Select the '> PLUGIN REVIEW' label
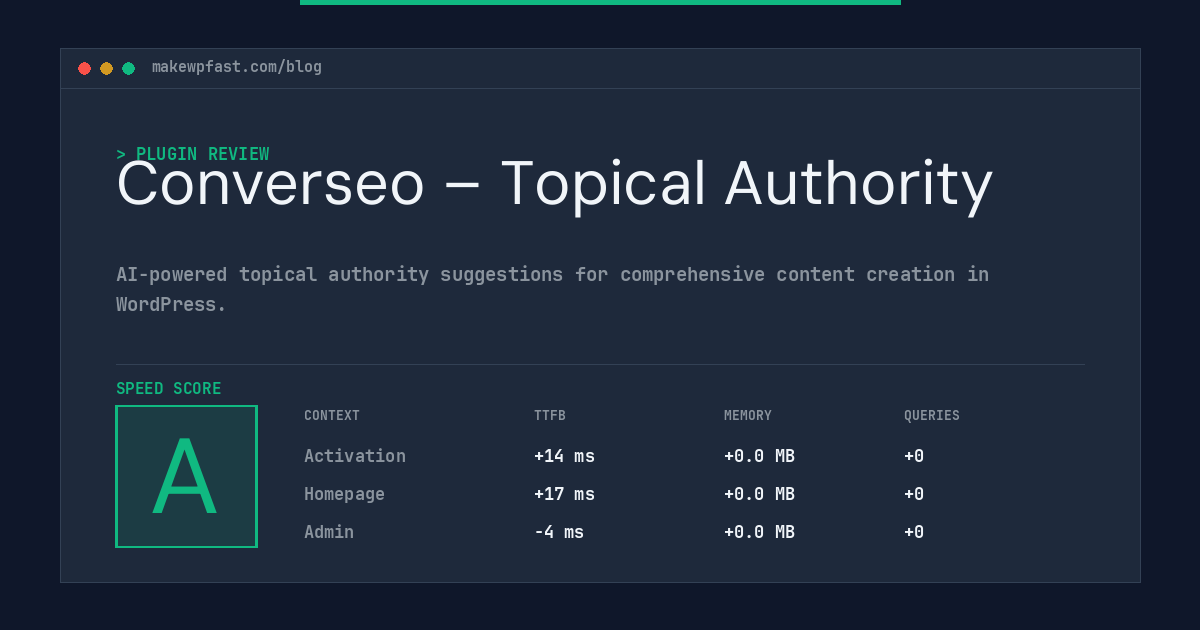 [192, 154]
